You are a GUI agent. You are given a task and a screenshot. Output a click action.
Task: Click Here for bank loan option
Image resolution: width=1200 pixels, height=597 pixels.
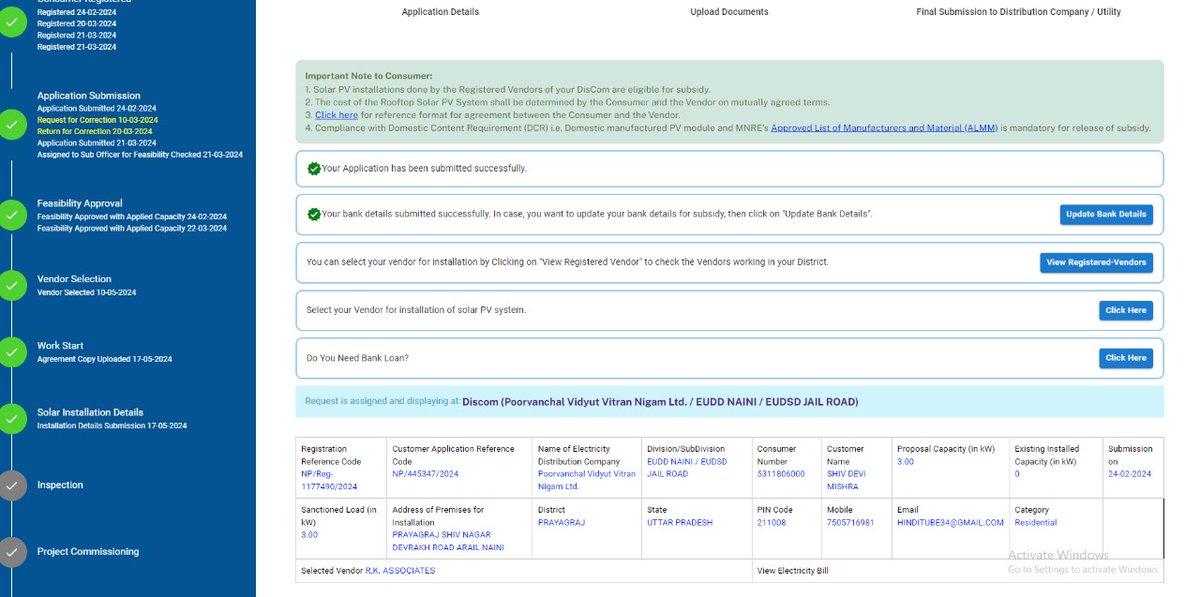pos(1125,358)
